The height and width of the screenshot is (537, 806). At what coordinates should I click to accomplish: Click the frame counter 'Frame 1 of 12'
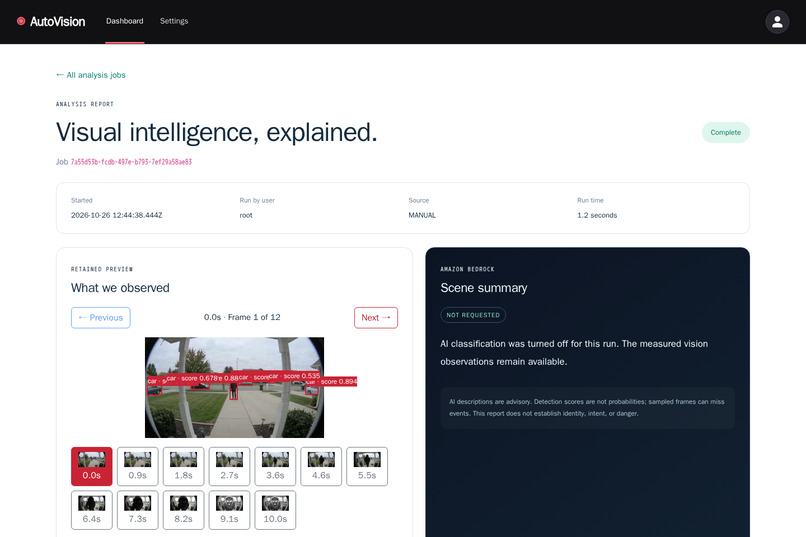254,317
